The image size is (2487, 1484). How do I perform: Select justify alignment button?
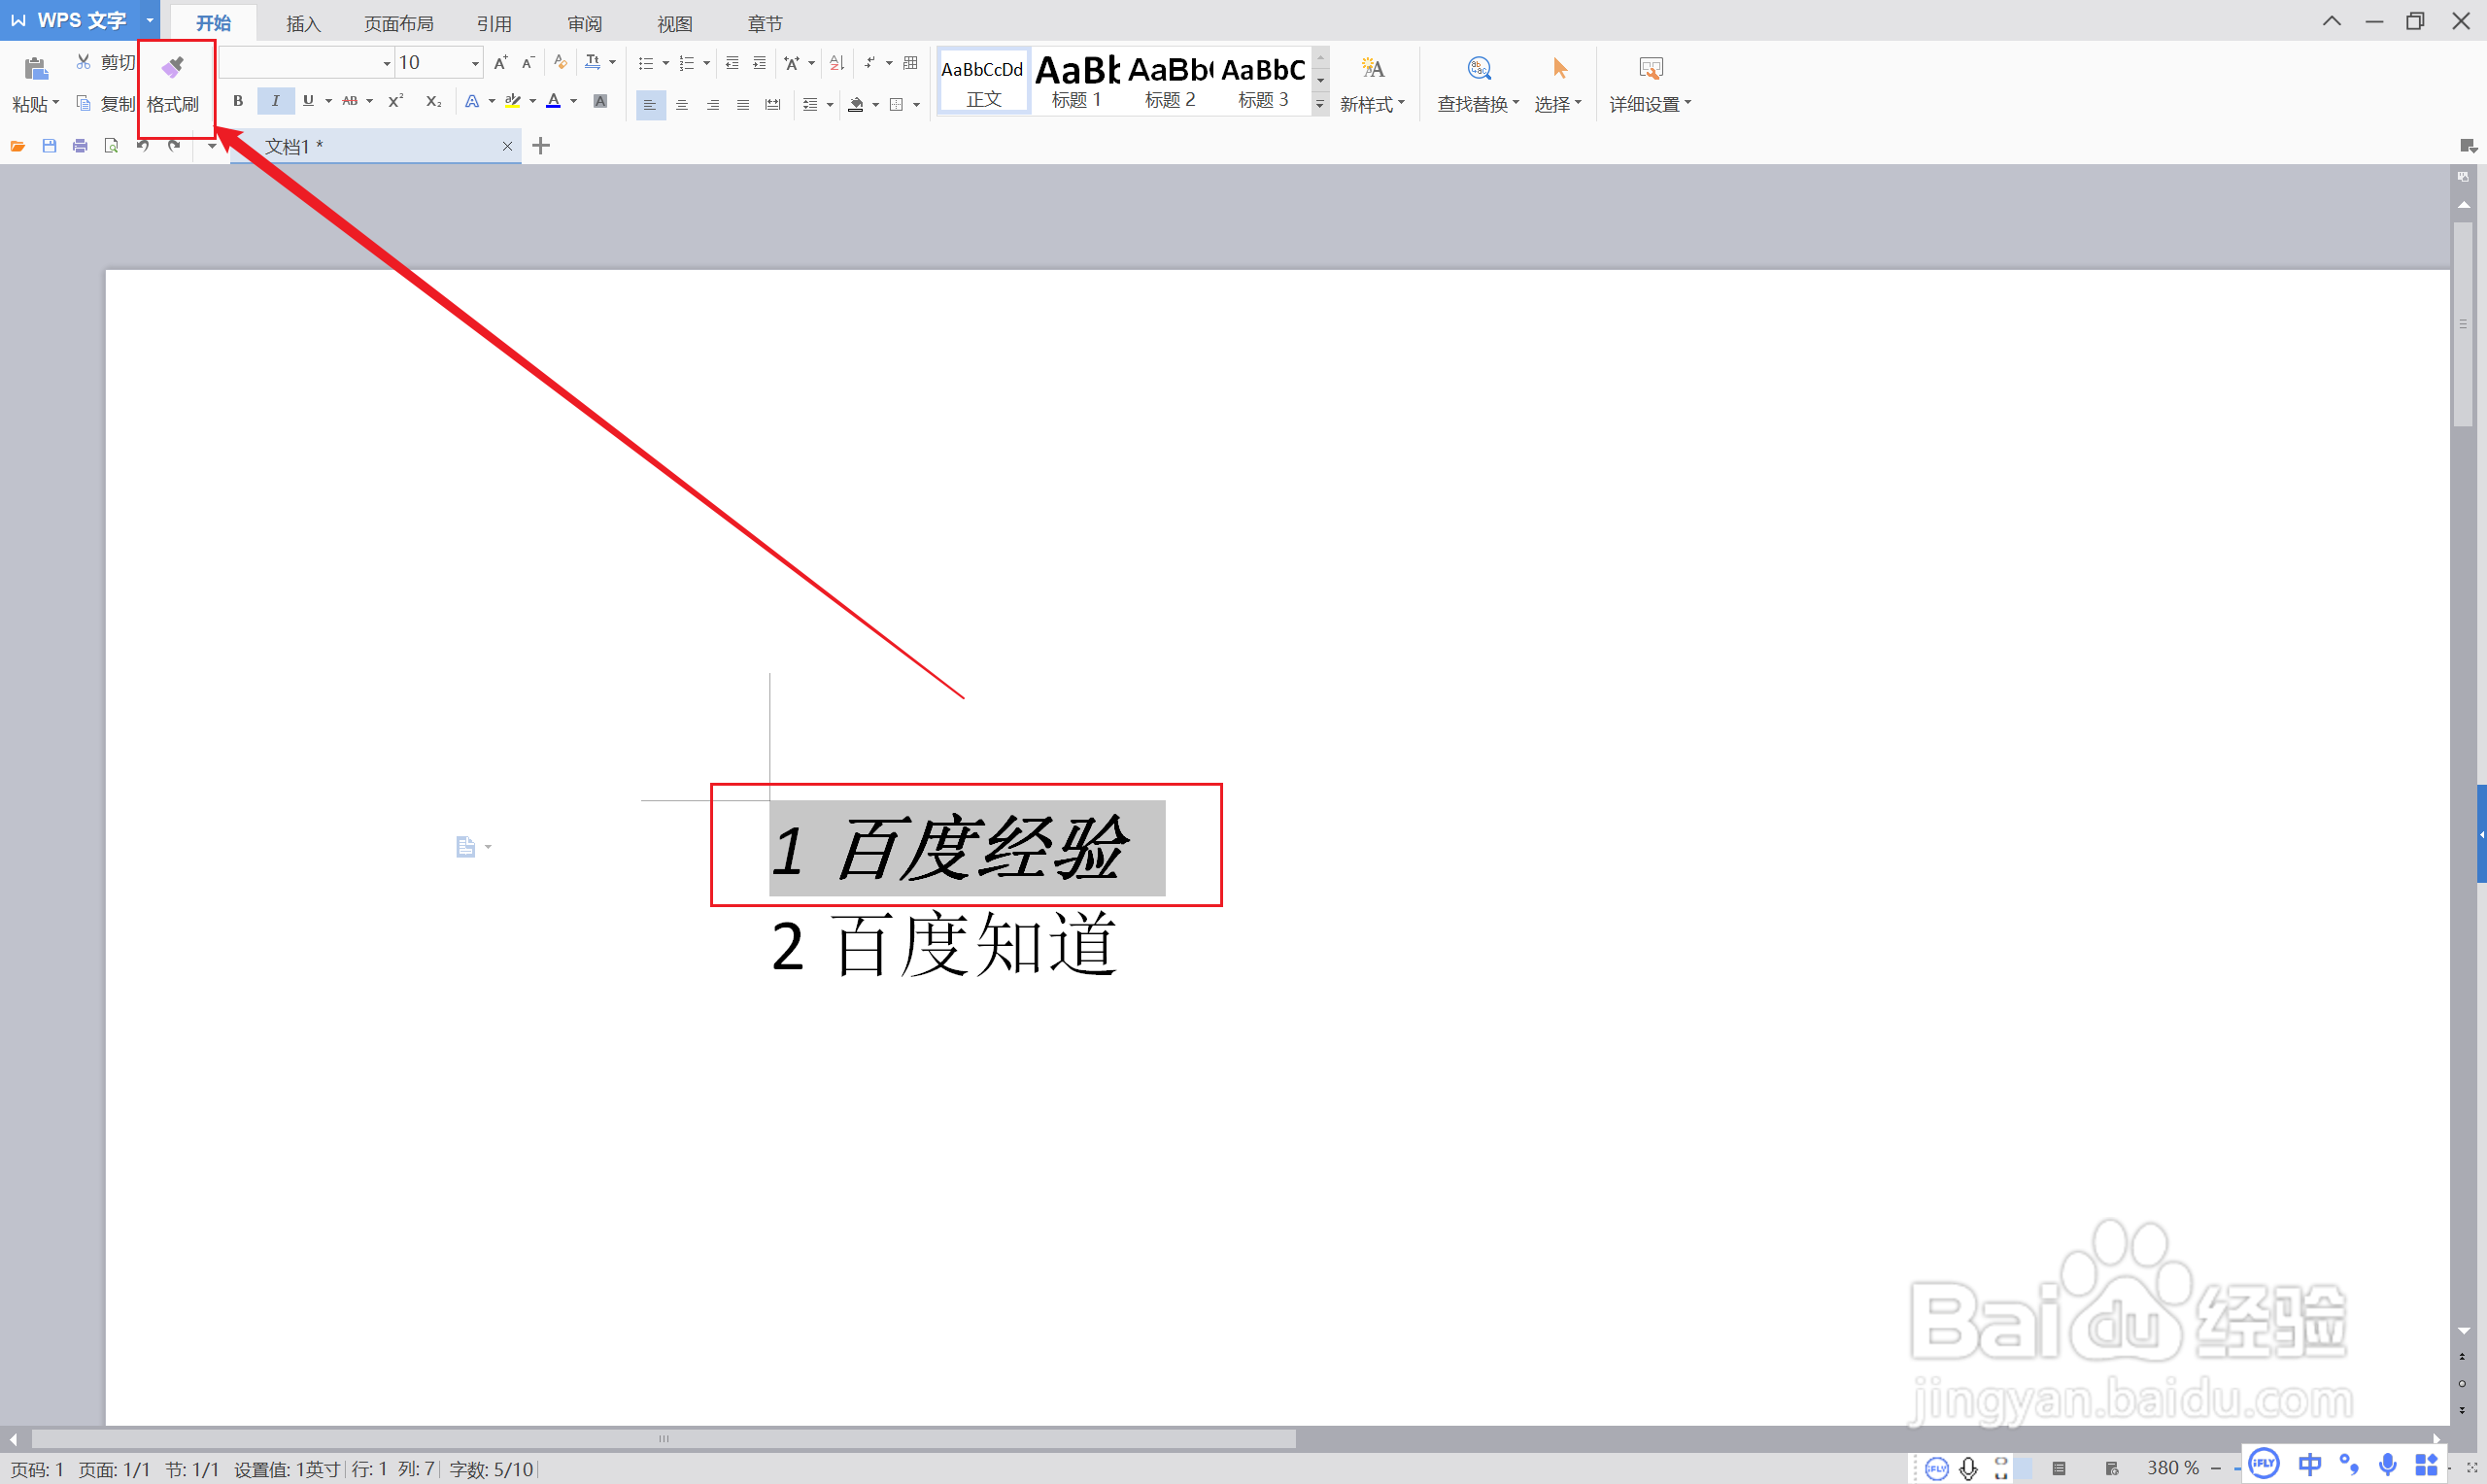(743, 104)
